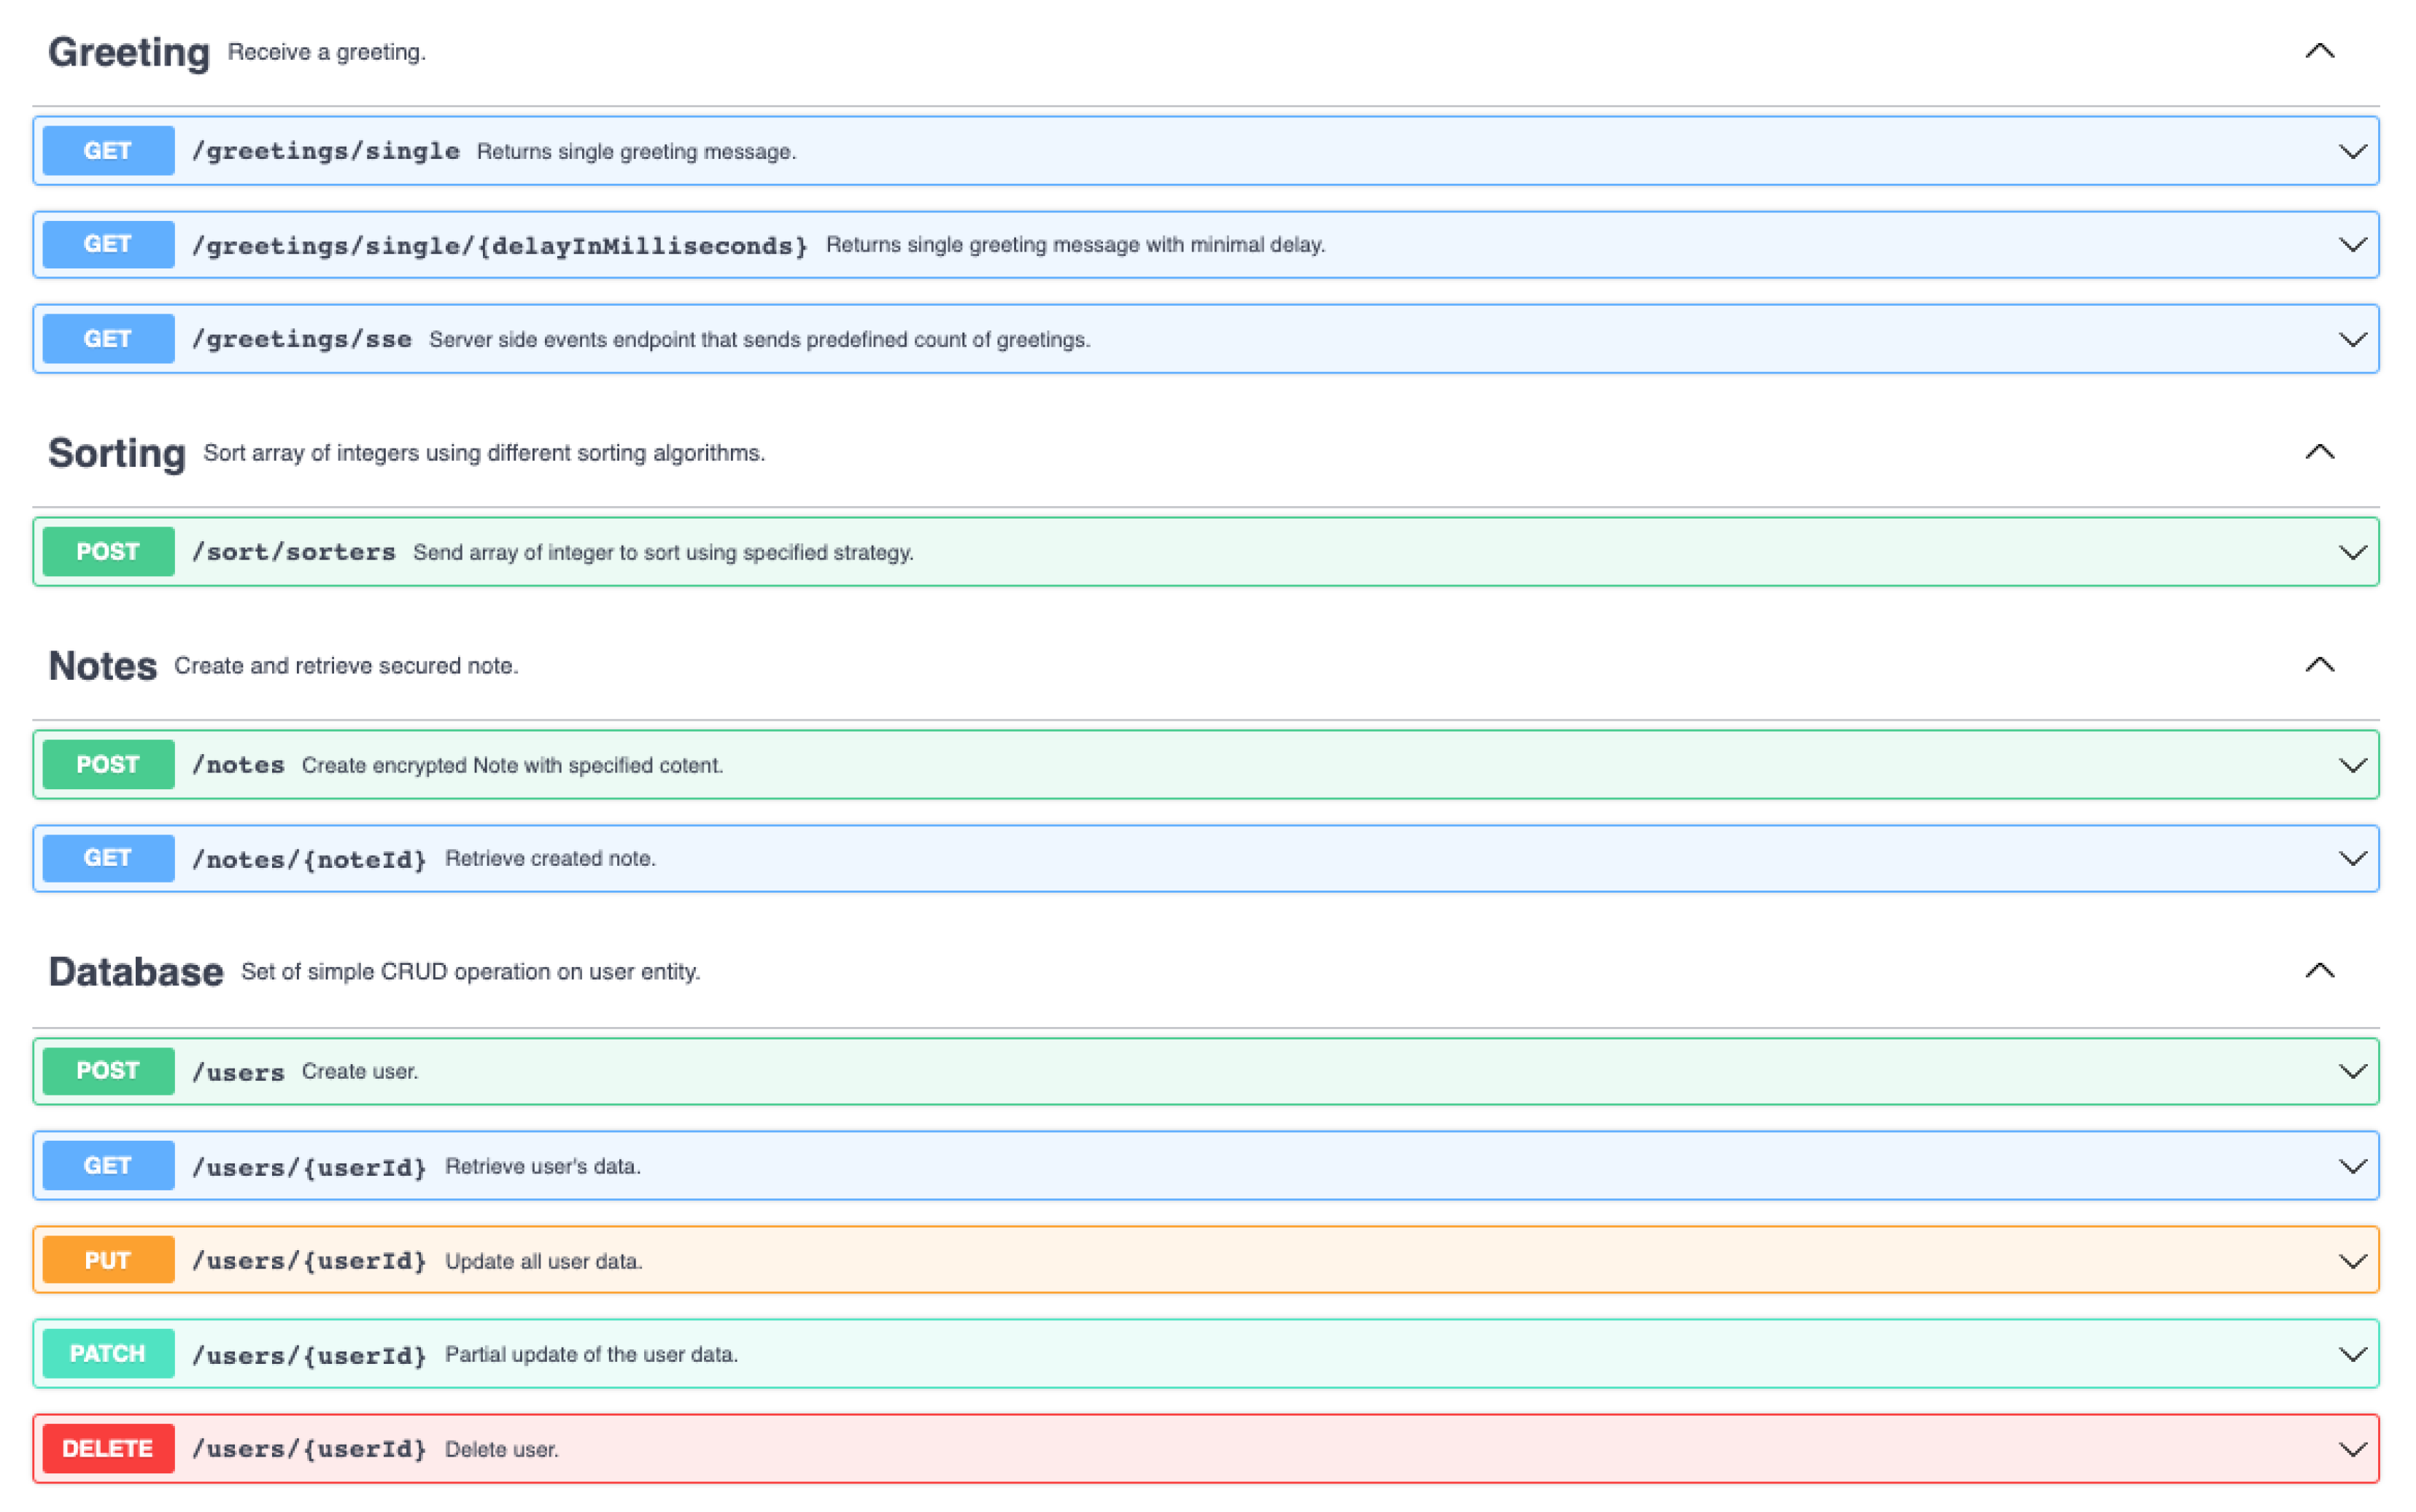The image size is (2416, 1512).
Task: Collapse the Greeting section chevron
Action: click(2318, 51)
